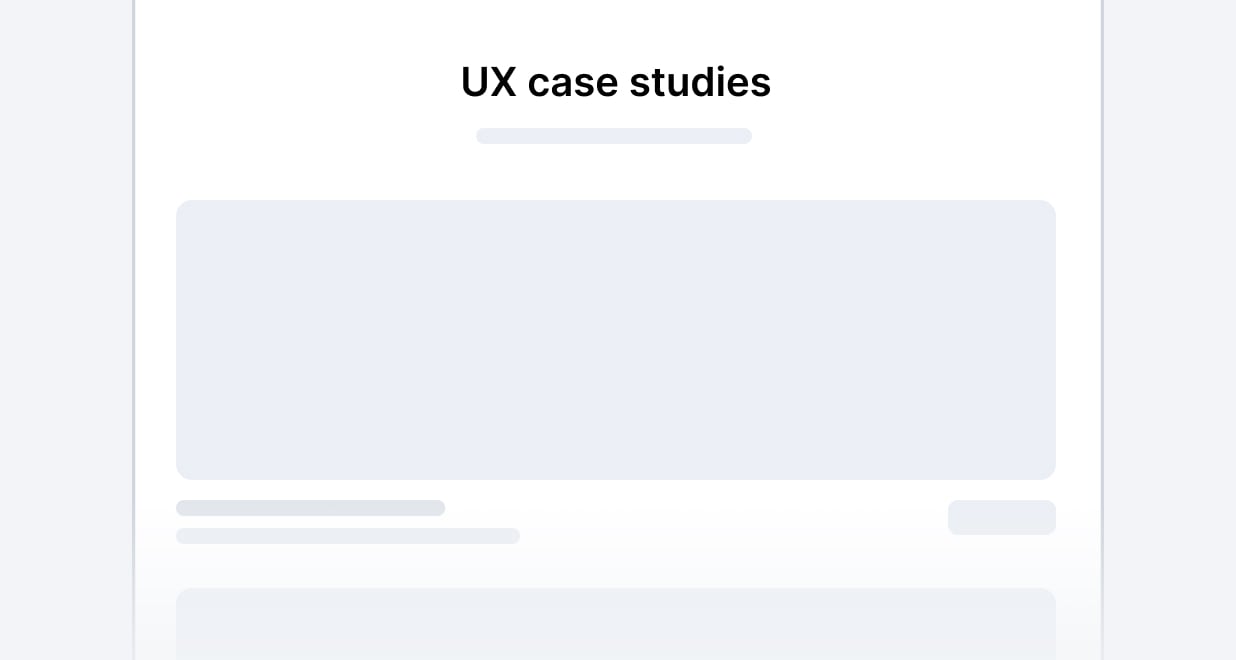Click the gap between subtitle bar and first thumbnail
The width and height of the screenshot is (1236, 660).
(x=614, y=172)
